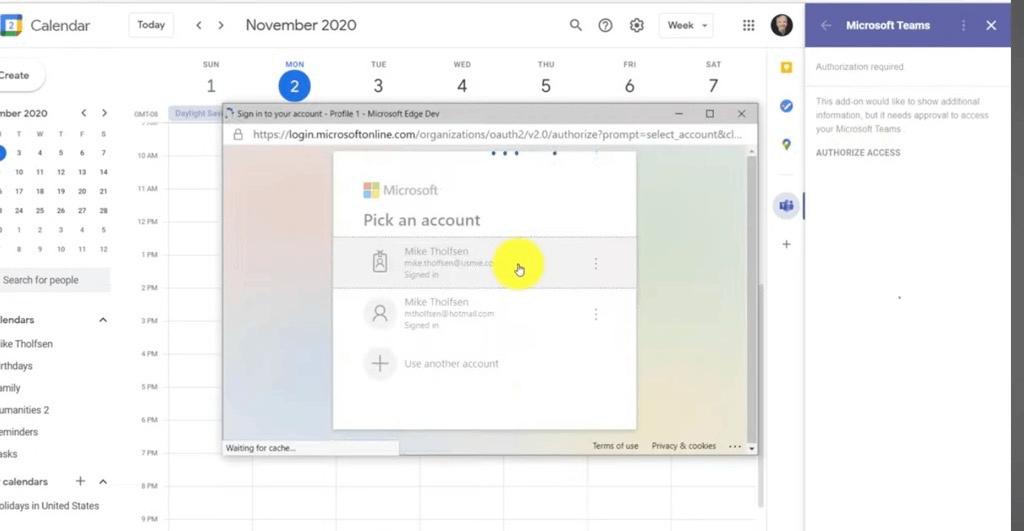Pick day 21 in the mini calendar
Viewport: 1024px width, 531px height.
tap(103, 191)
